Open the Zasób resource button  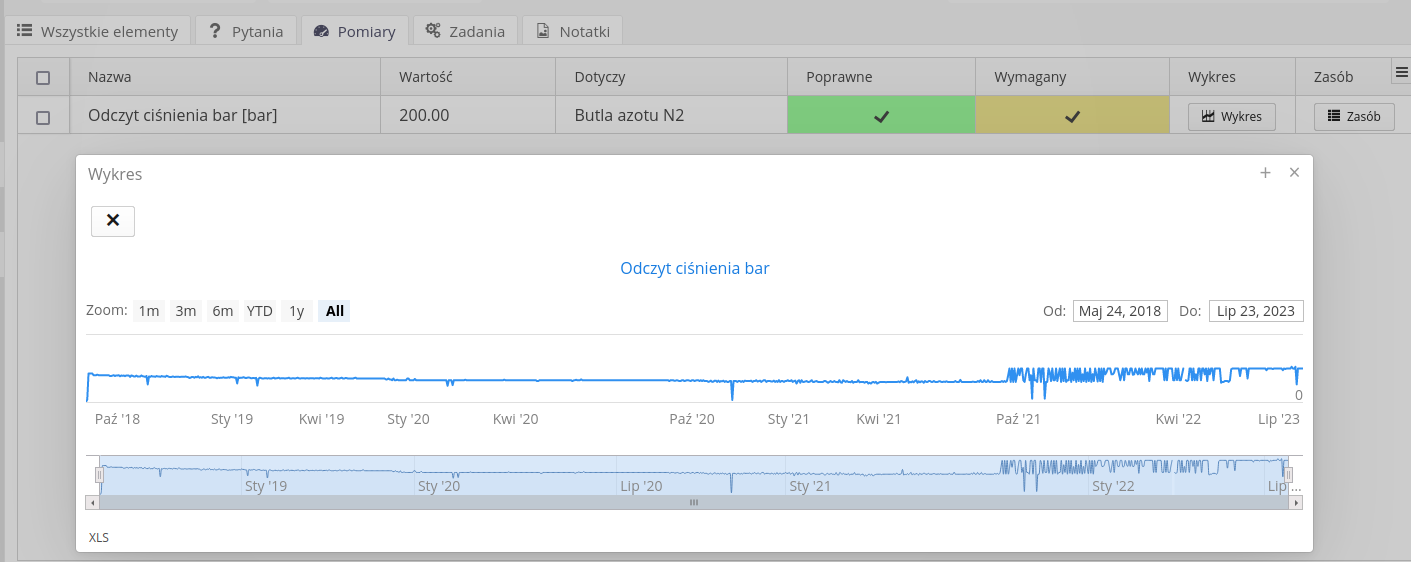[1353, 116]
